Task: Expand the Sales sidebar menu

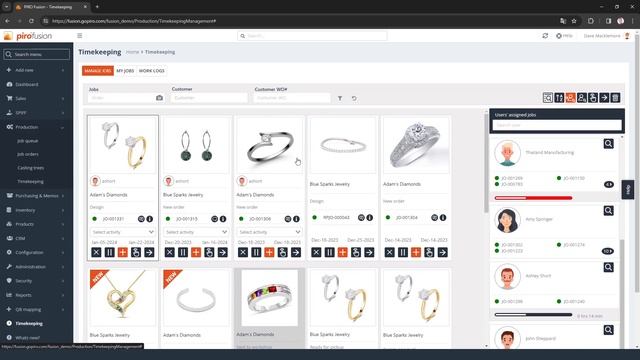Action: (x=36, y=98)
